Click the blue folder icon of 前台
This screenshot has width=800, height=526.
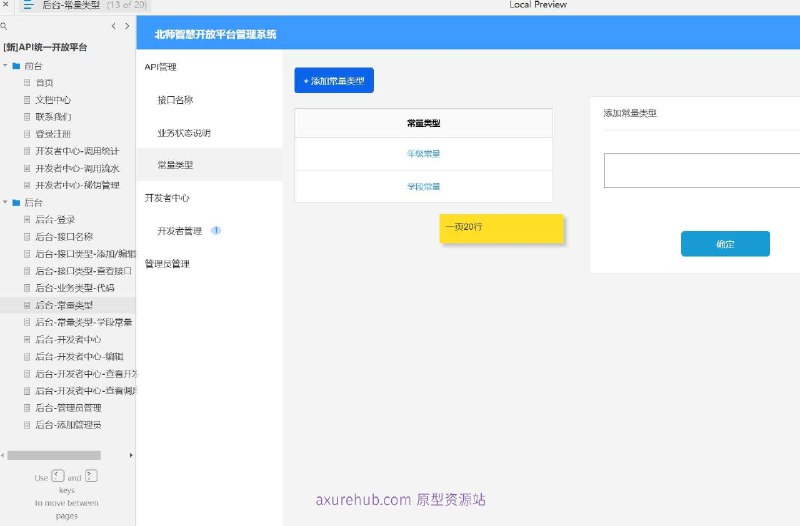point(16,66)
